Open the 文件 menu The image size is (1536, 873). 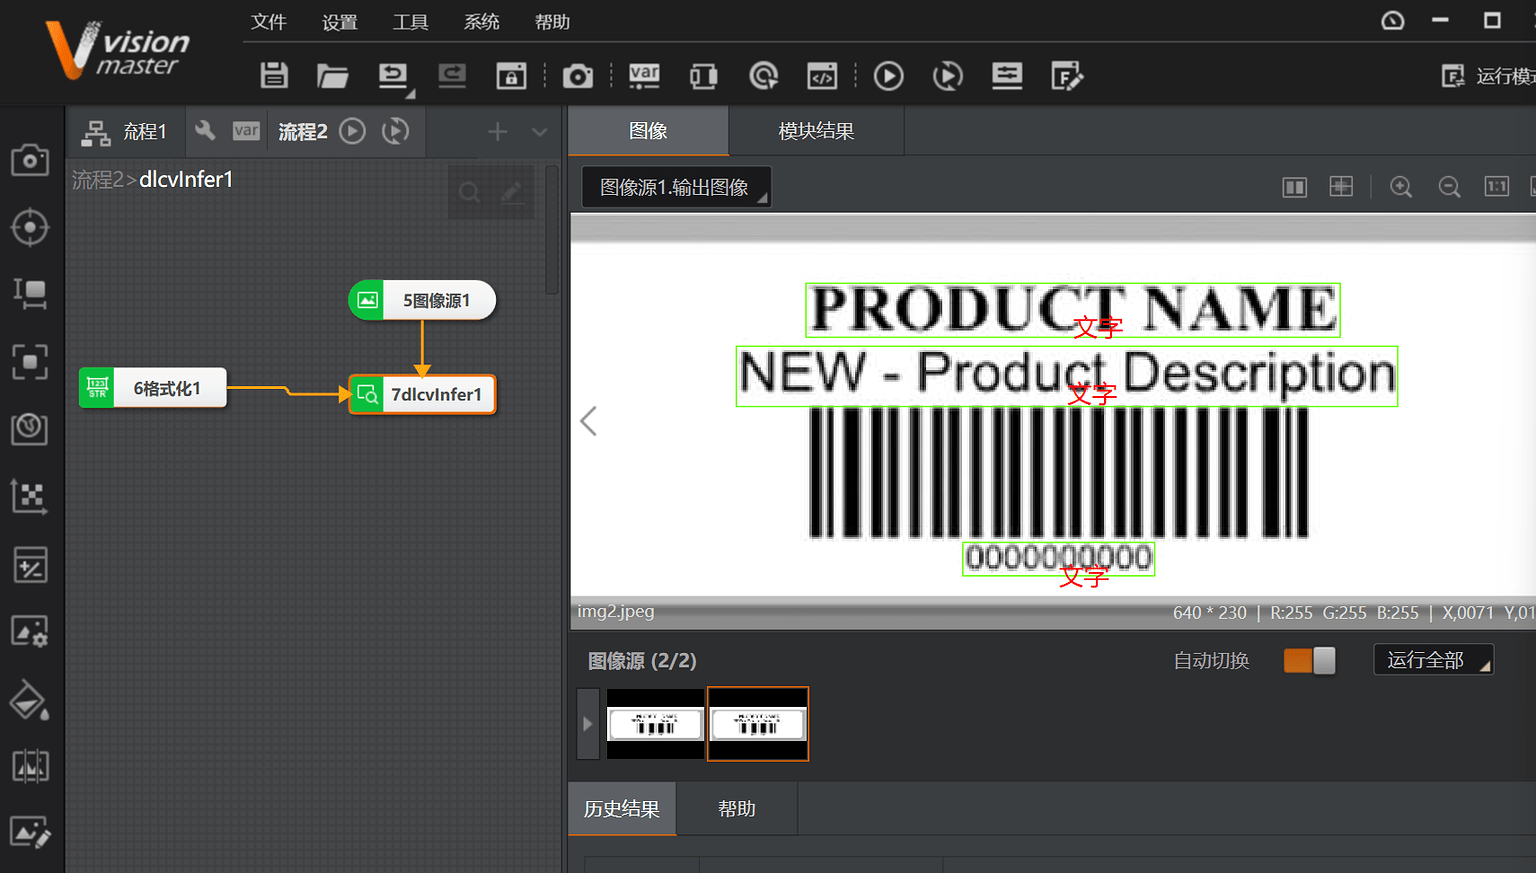click(268, 22)
